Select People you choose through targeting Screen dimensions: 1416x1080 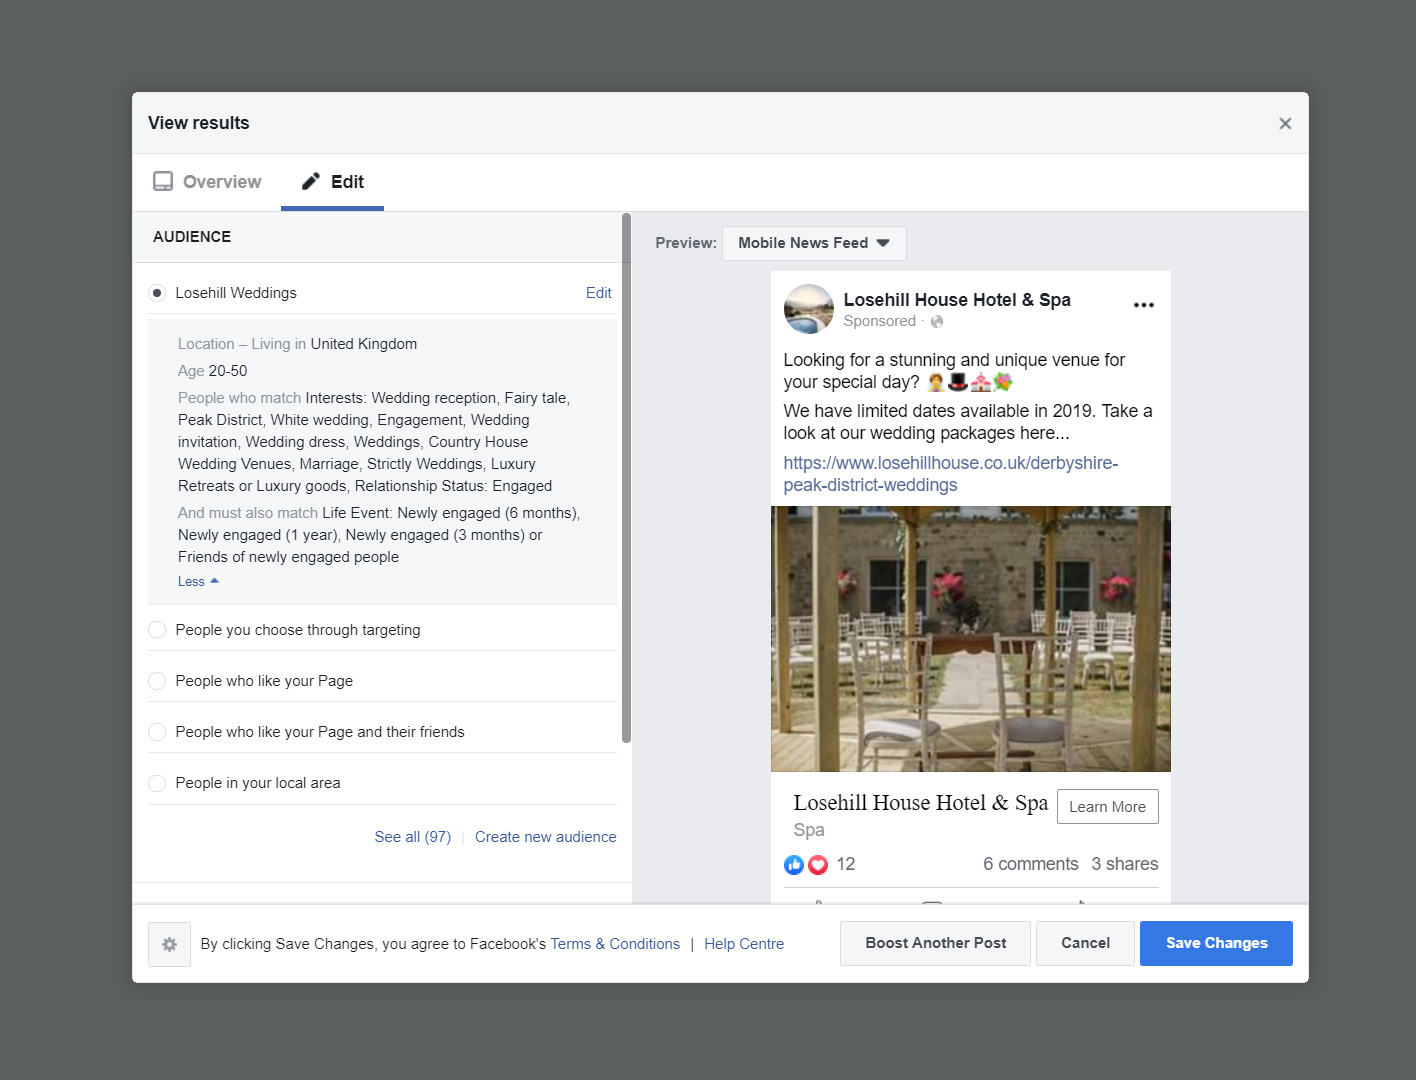click(157, 630)
